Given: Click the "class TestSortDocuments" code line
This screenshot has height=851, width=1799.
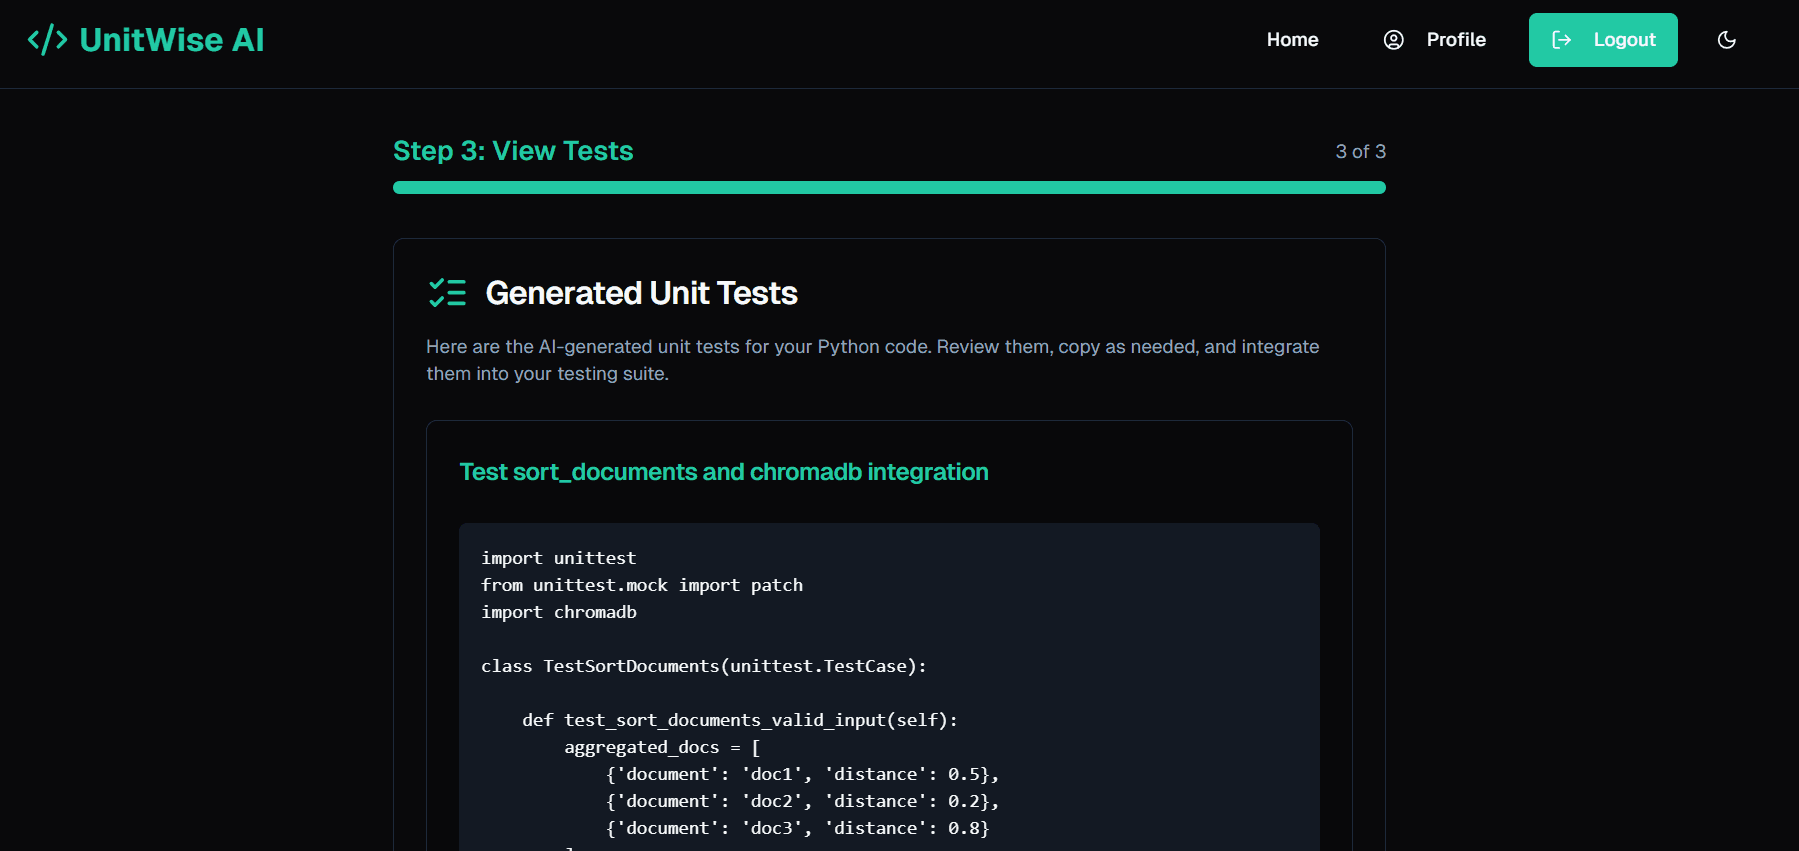Looking at the screenshot, I should [x=703, y=666].
